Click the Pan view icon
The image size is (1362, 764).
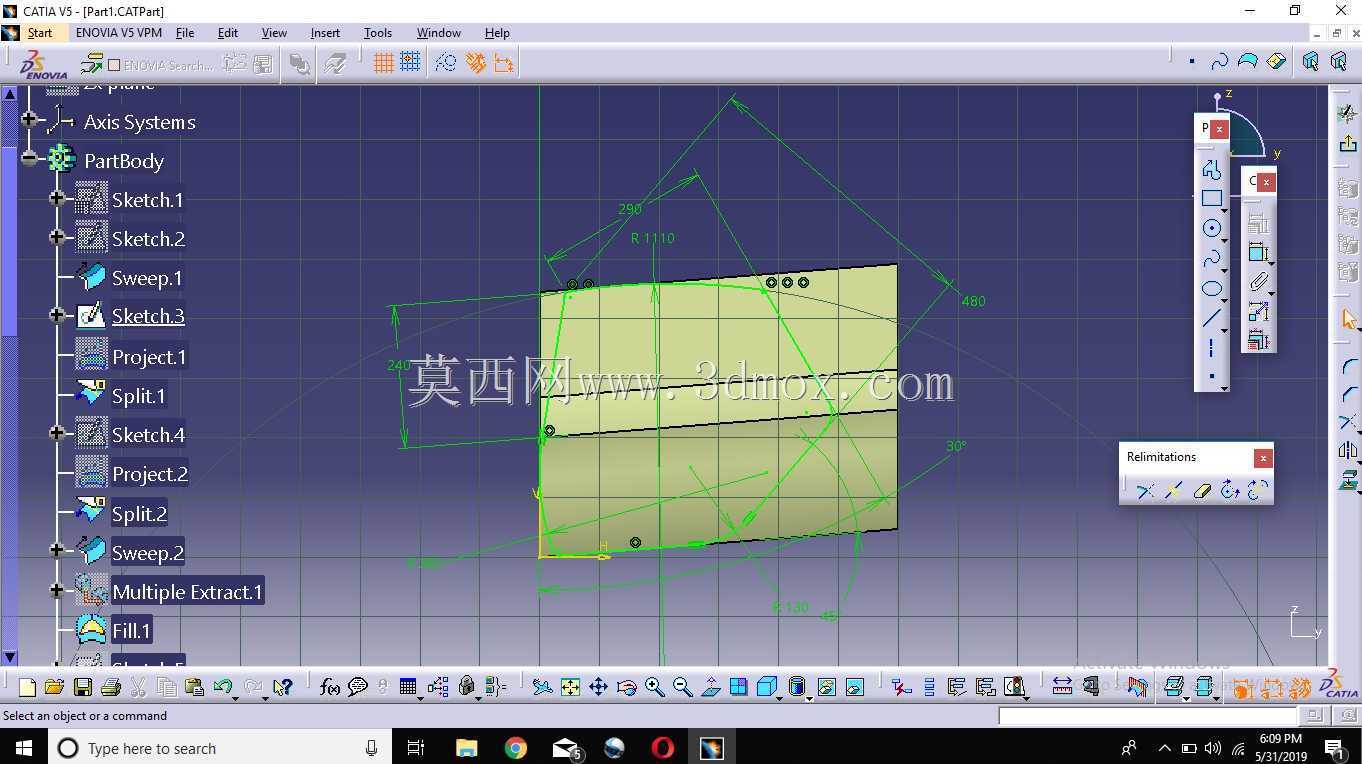(x=598, y=687)
